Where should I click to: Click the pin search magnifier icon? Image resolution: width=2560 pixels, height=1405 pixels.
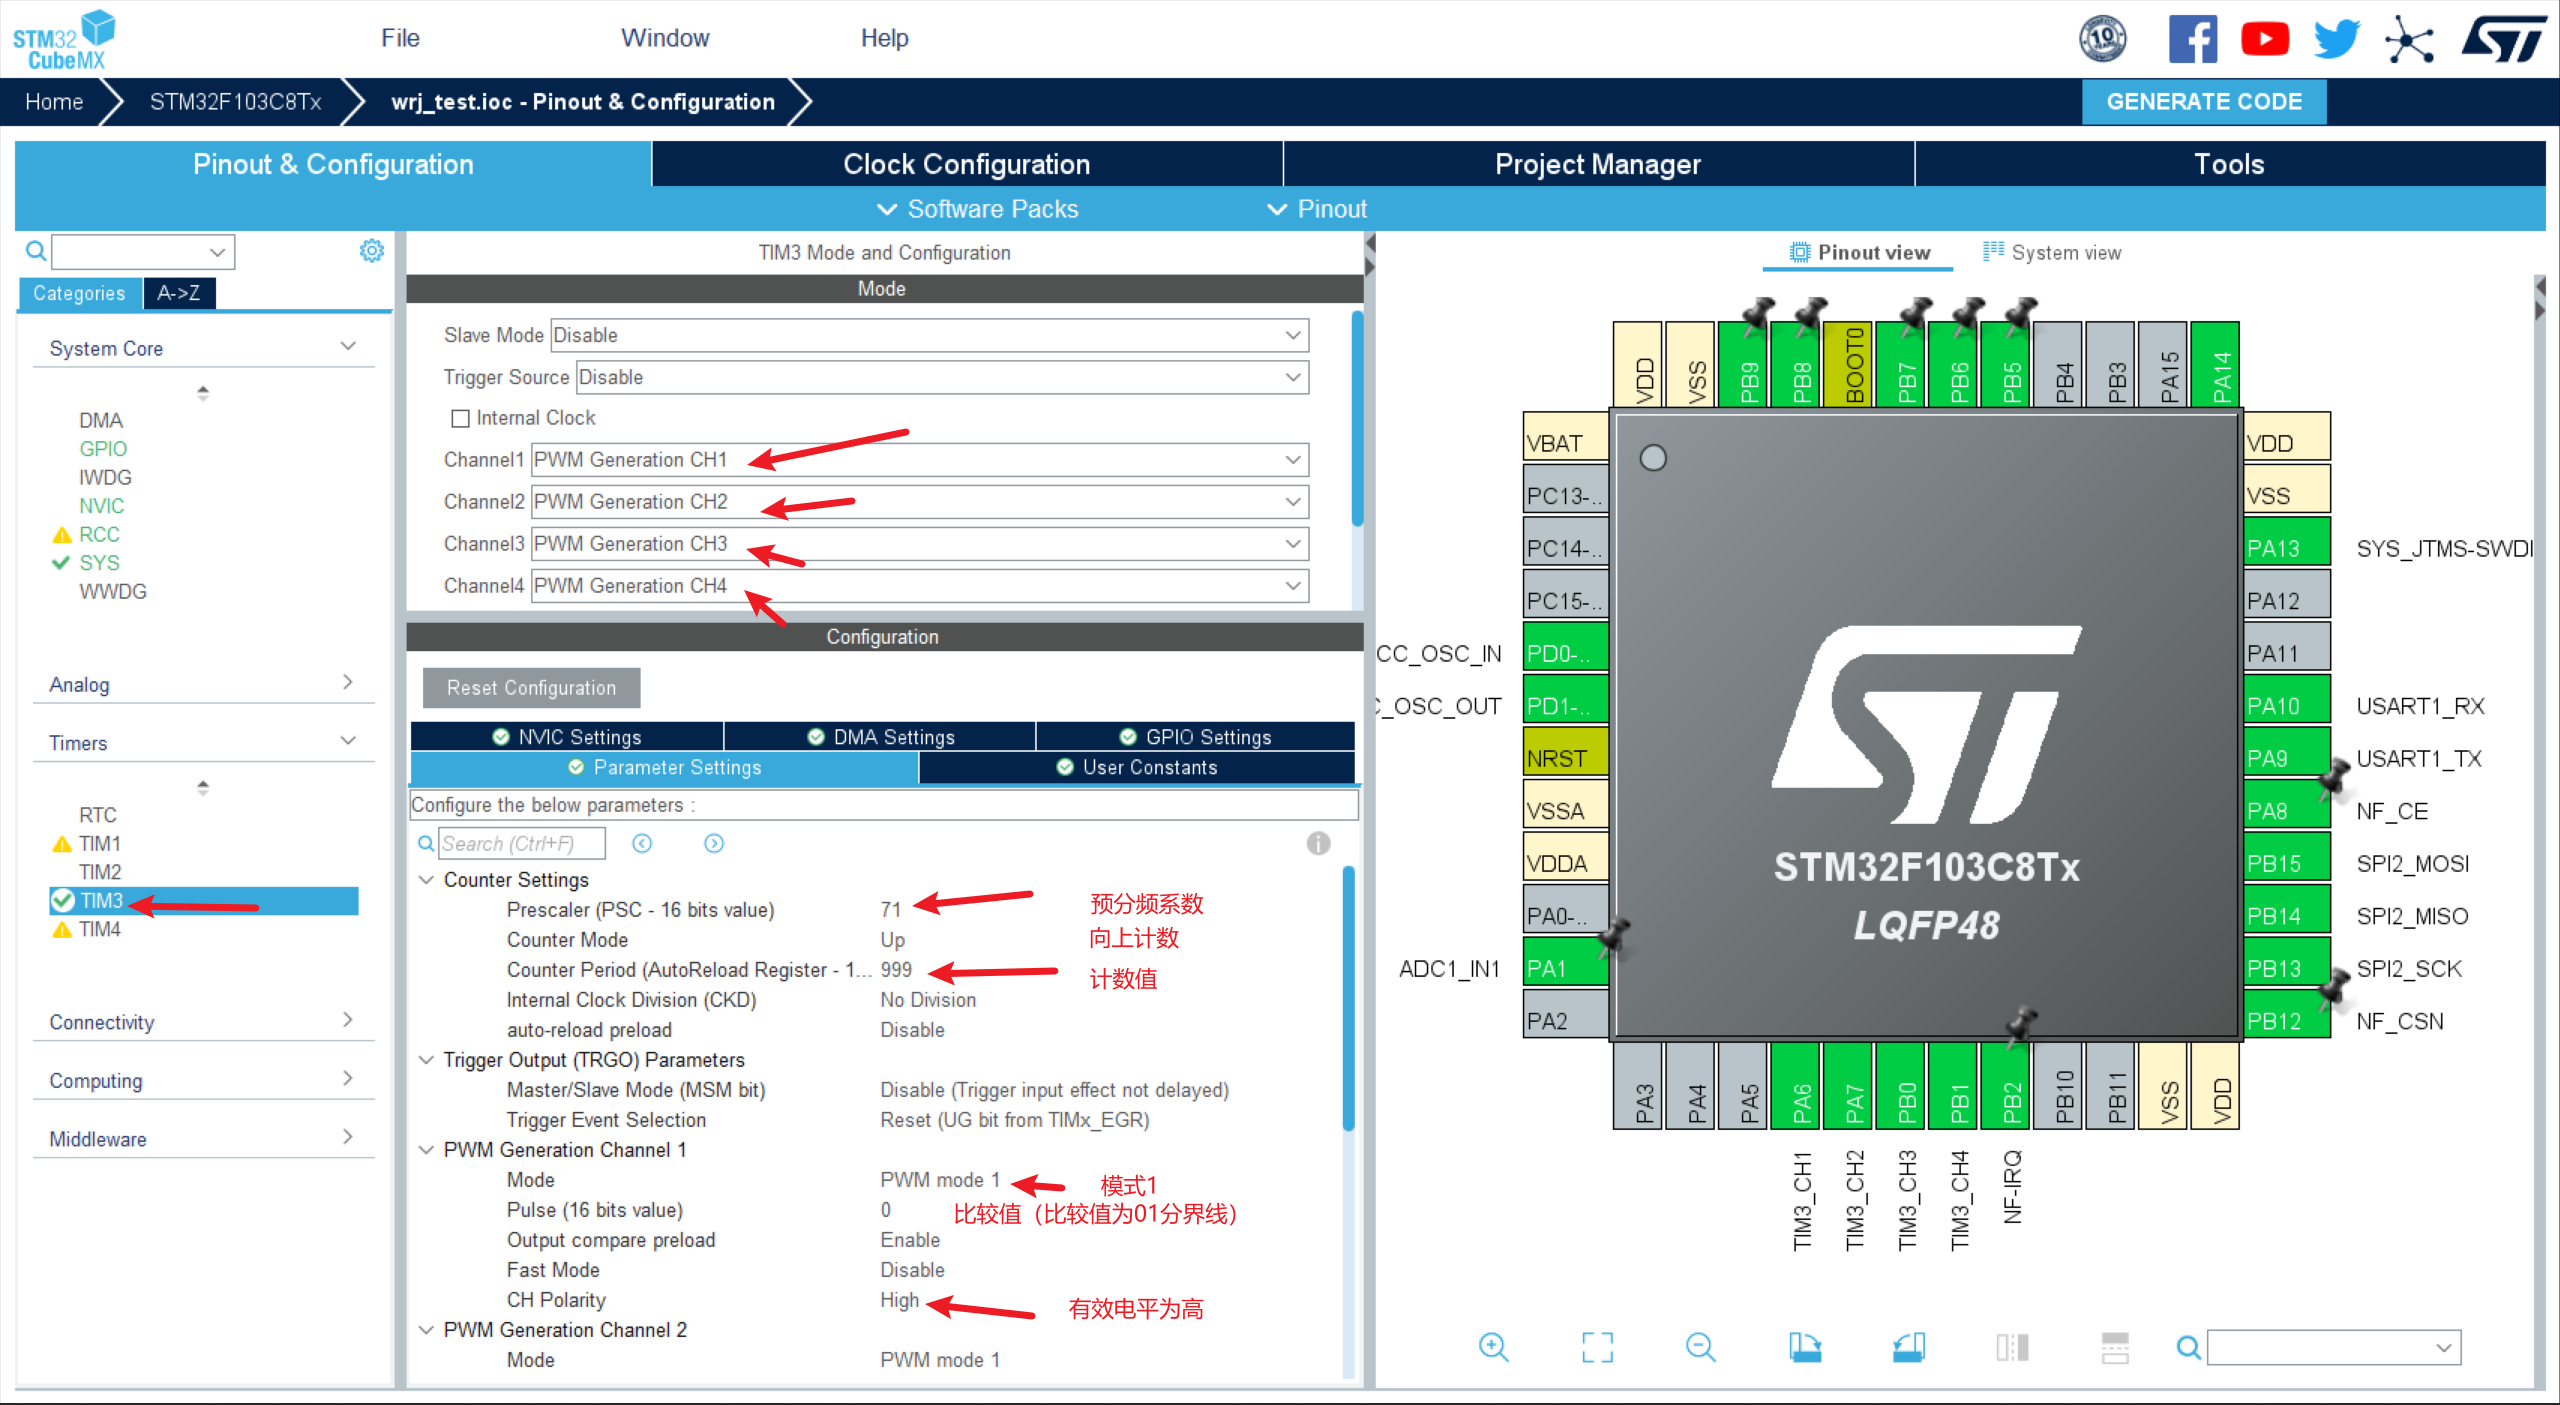pyautogui.click(x=2189, y=1348)
